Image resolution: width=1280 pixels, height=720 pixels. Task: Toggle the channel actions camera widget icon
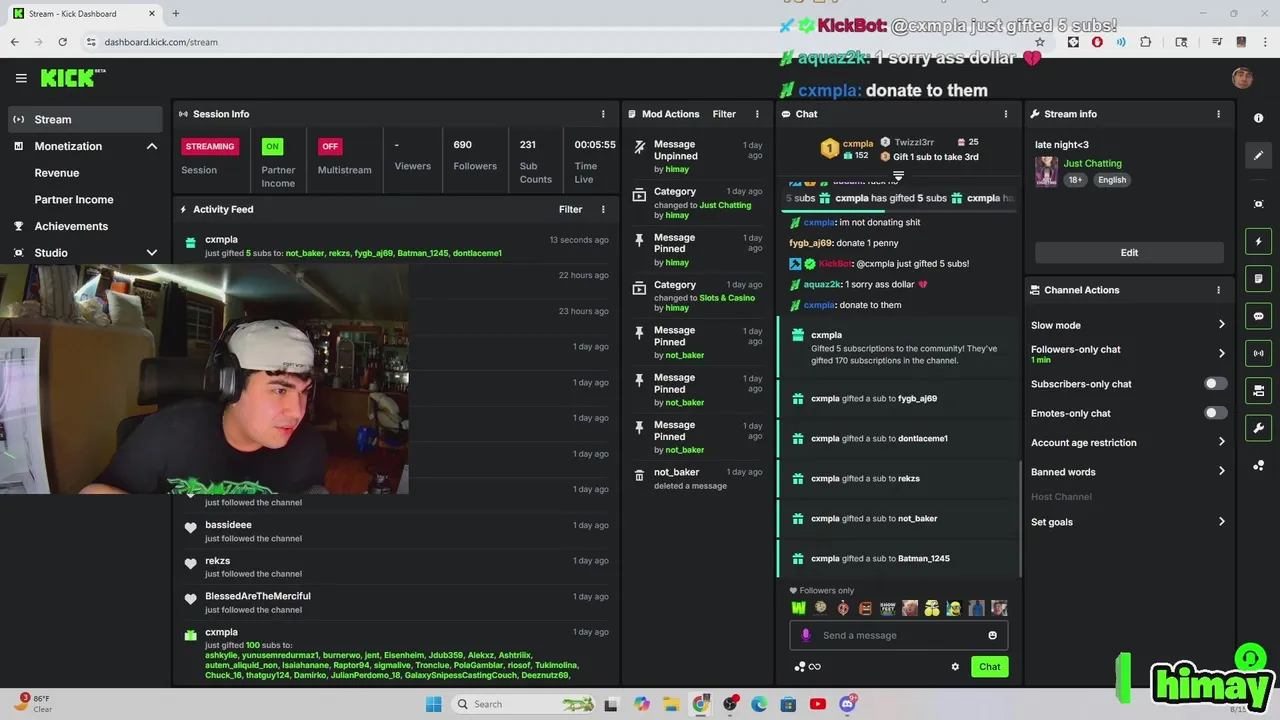click(x=1258, y=390)
